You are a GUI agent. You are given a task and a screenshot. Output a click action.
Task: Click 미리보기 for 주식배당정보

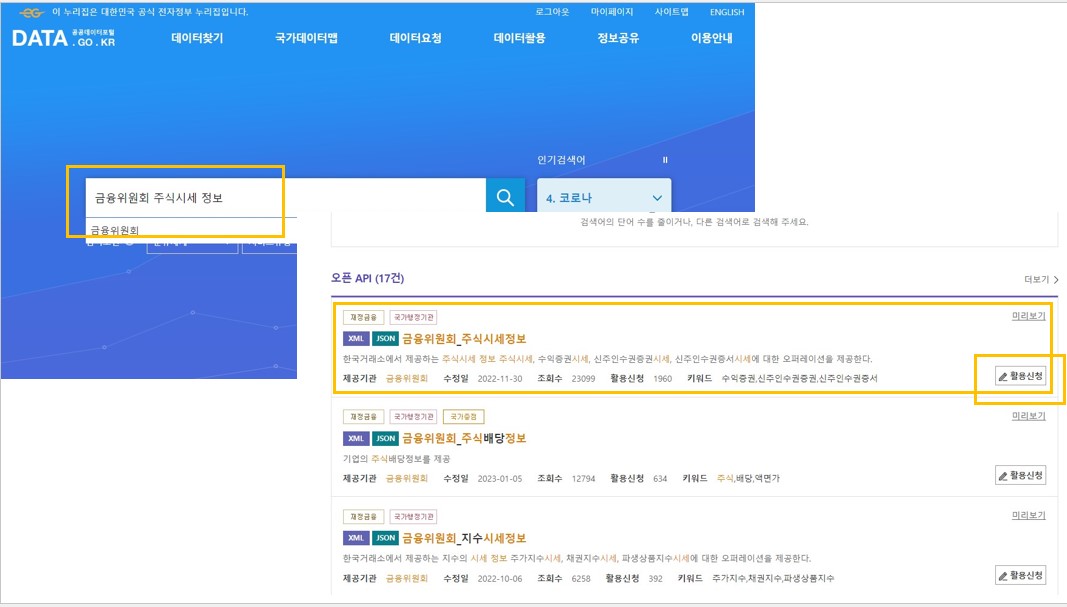pyautogui.click(x=1028, y=416)
